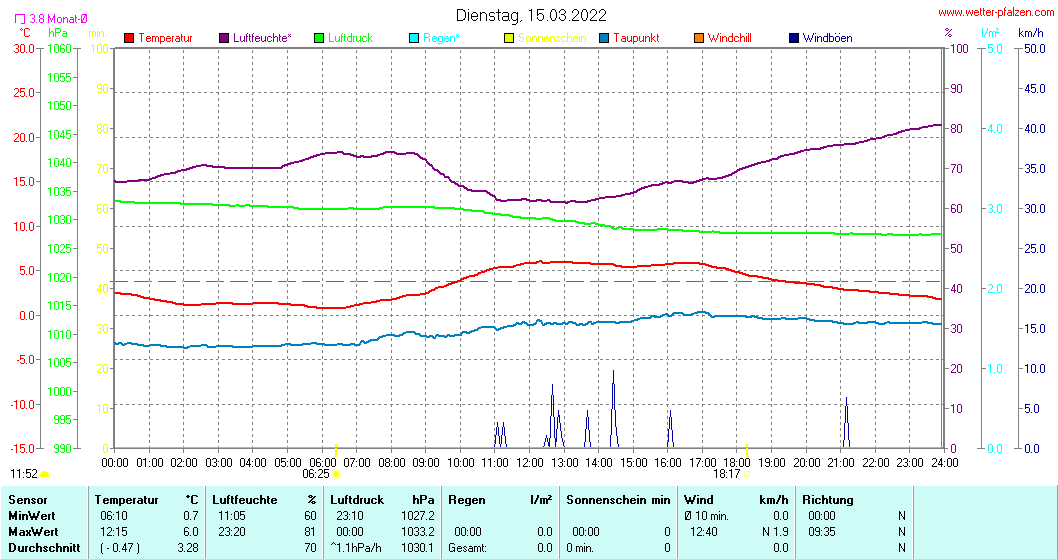Click the l/m² axis unit label at top right
The width and height of the screenshot is (1058, 559).
click(990, 32)
